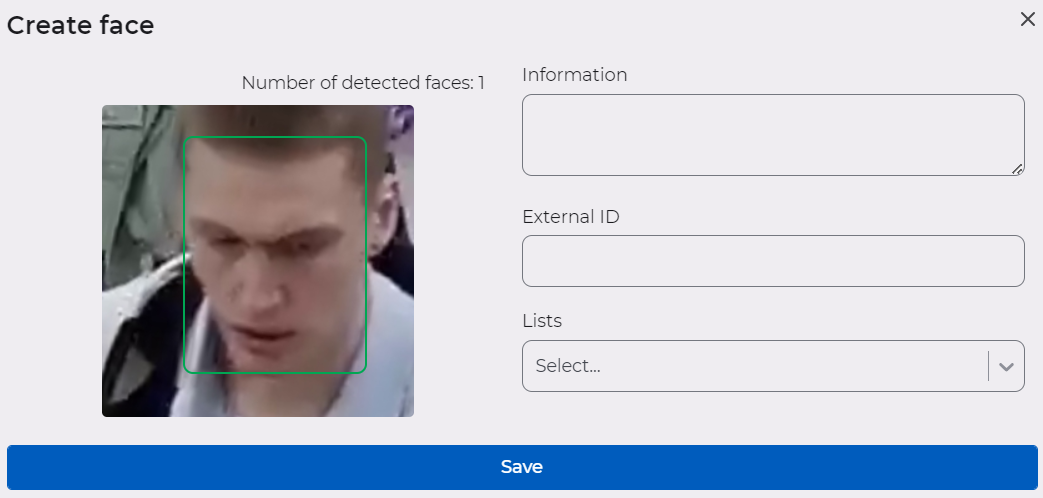
Task: Focus the Information text area
Action: point(772,134)
